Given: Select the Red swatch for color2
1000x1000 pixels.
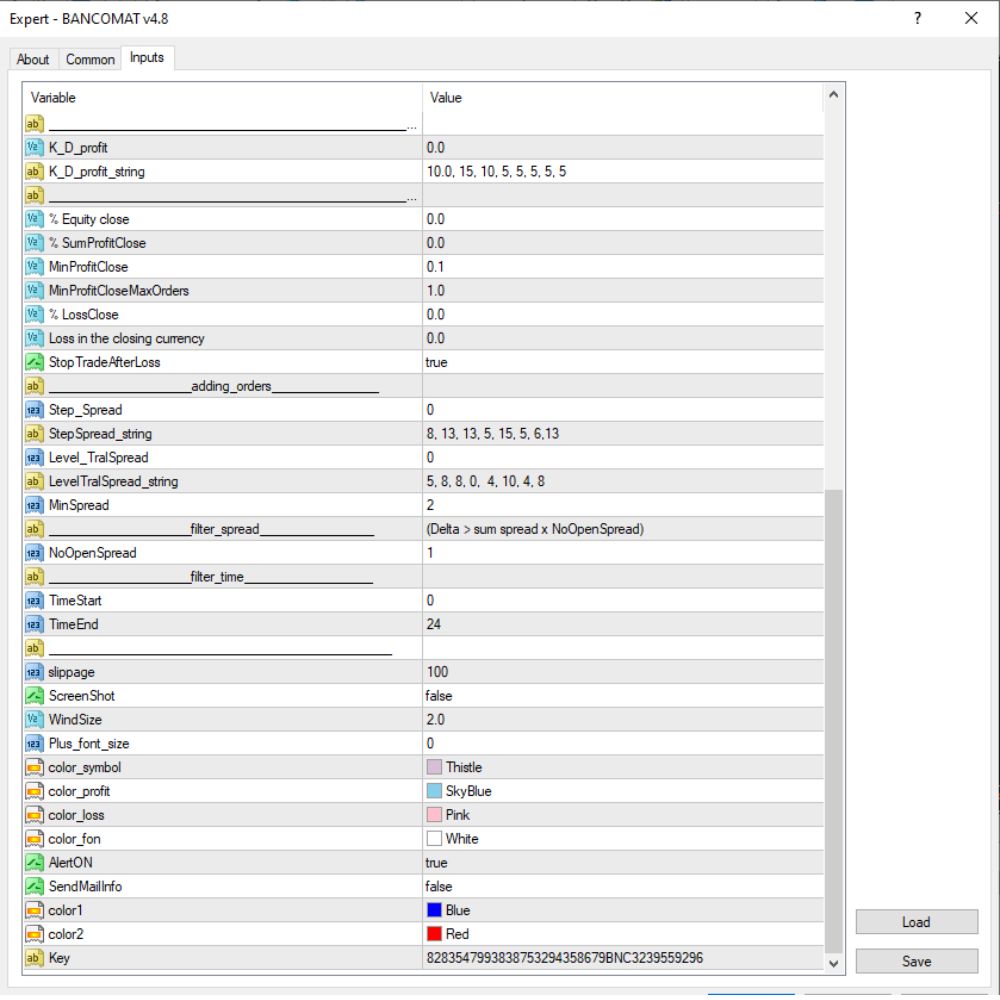Looking at the screenshot, I should (434, 934).
